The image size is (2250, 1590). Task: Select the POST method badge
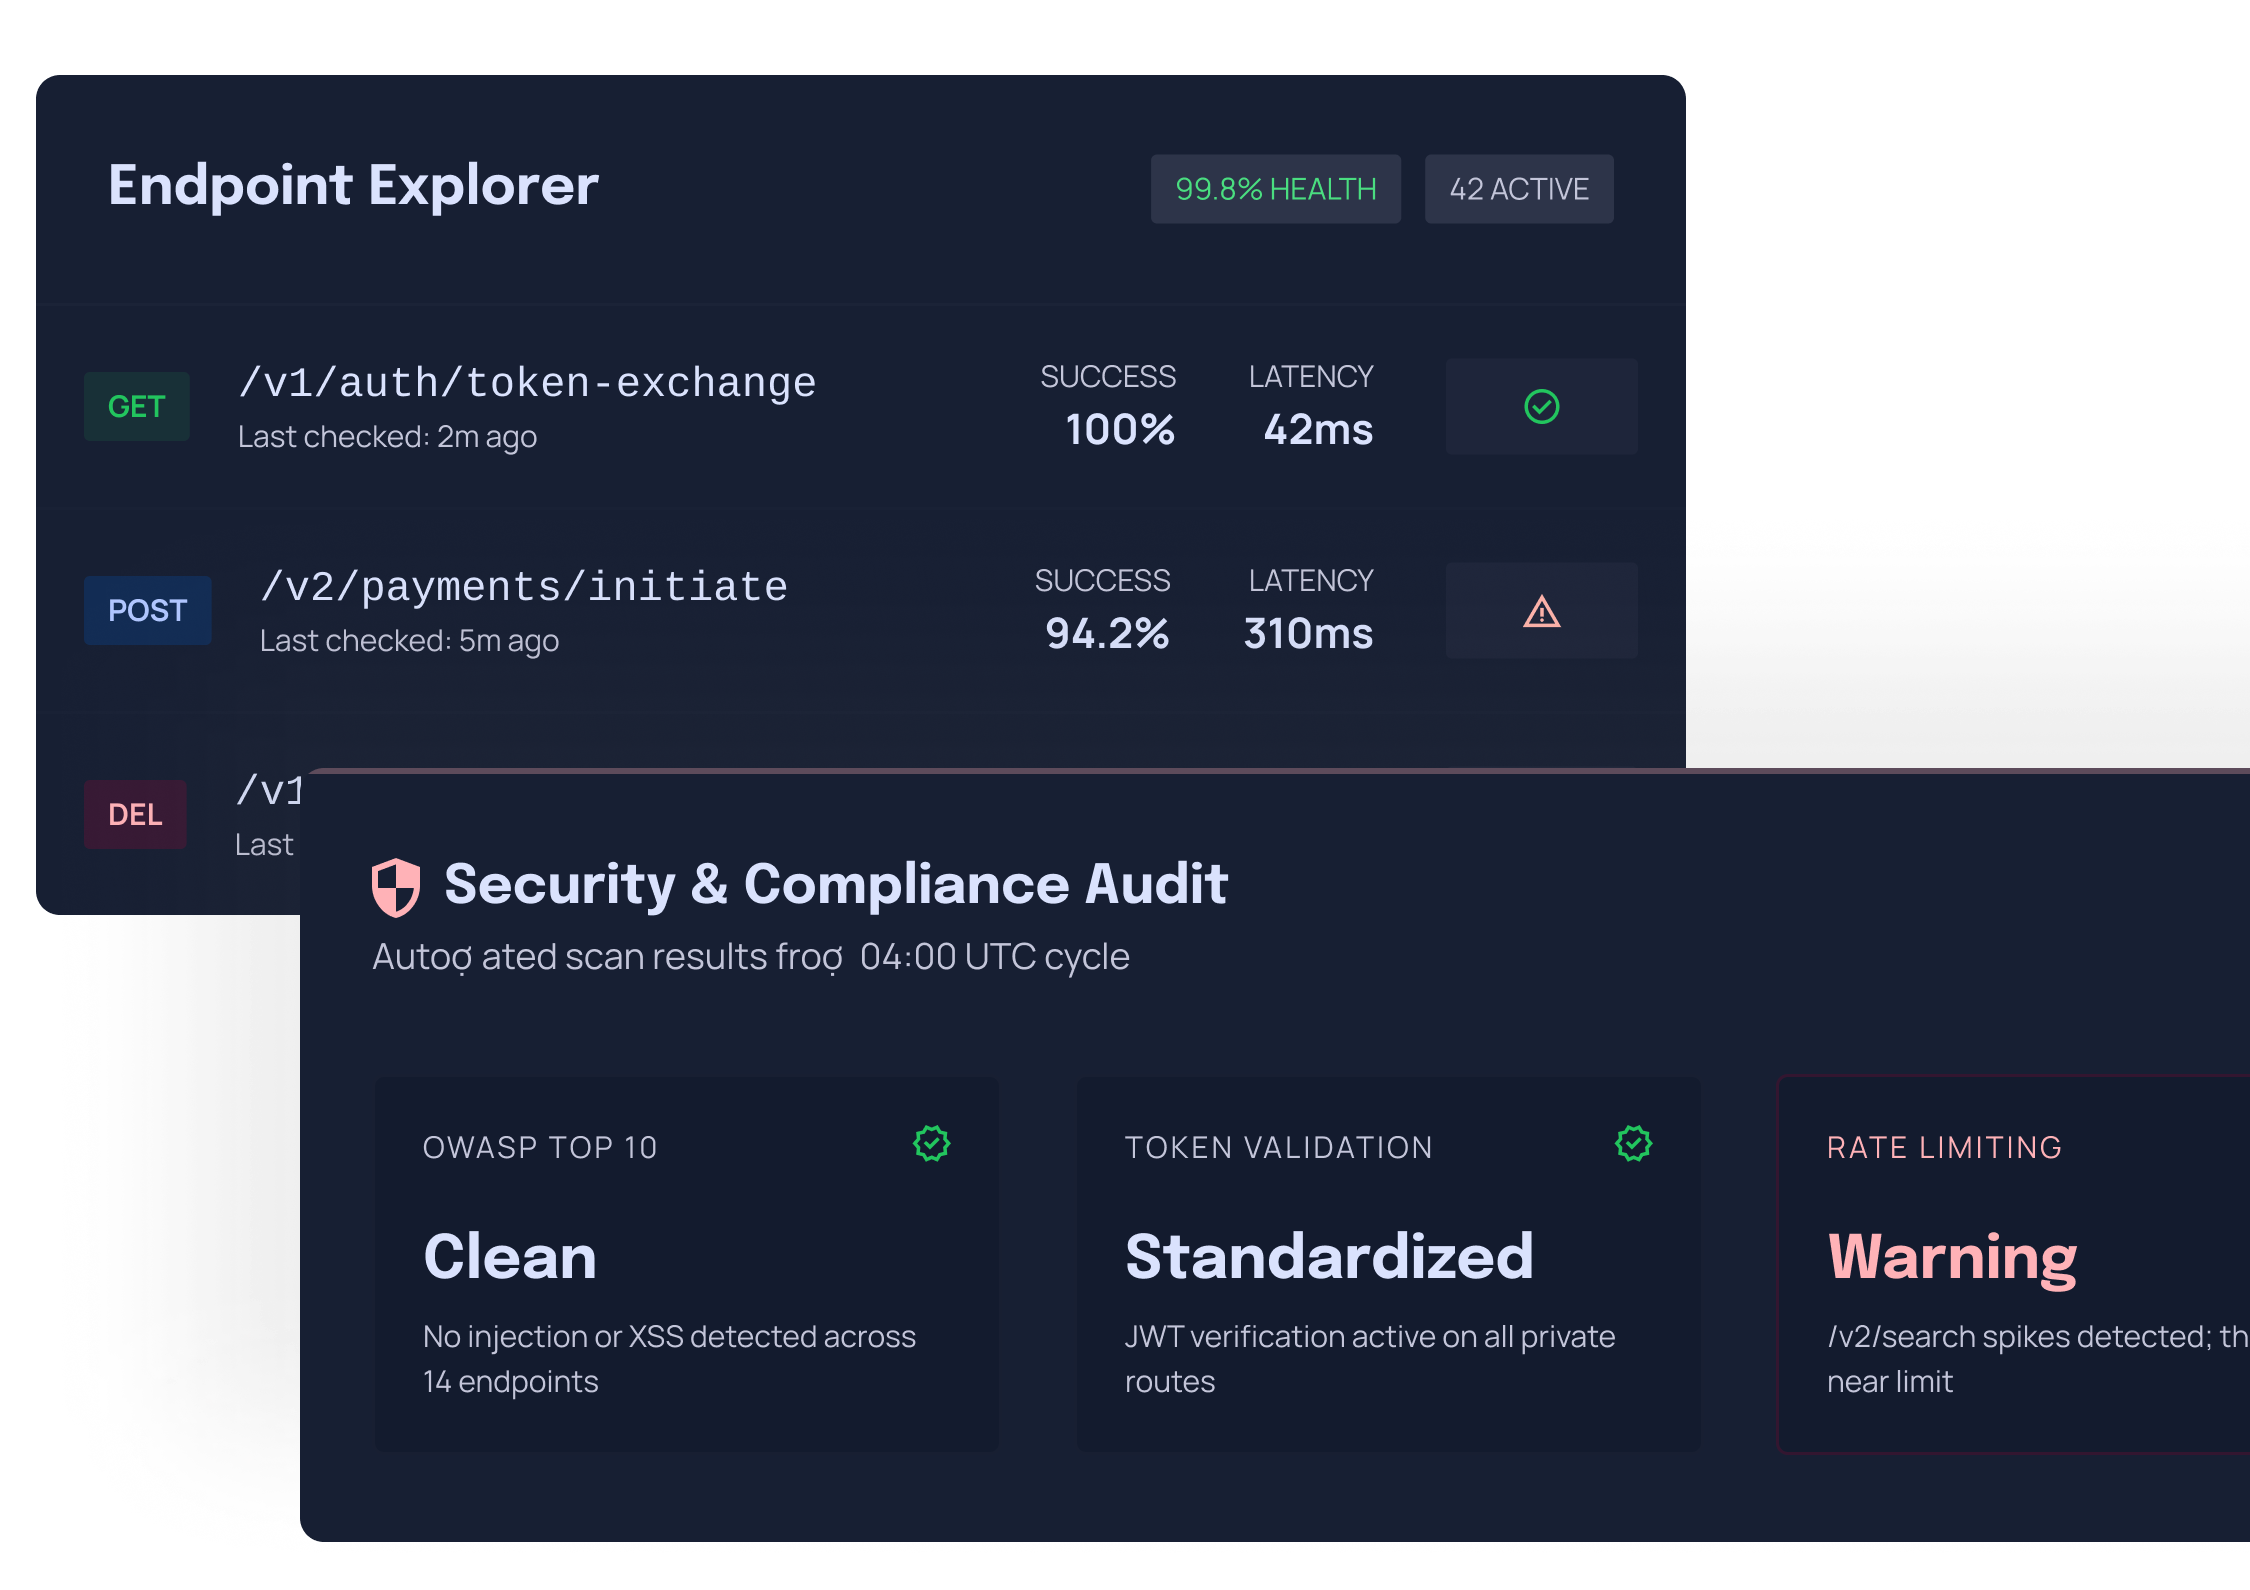pyautogui.click(x=147, y=611)
